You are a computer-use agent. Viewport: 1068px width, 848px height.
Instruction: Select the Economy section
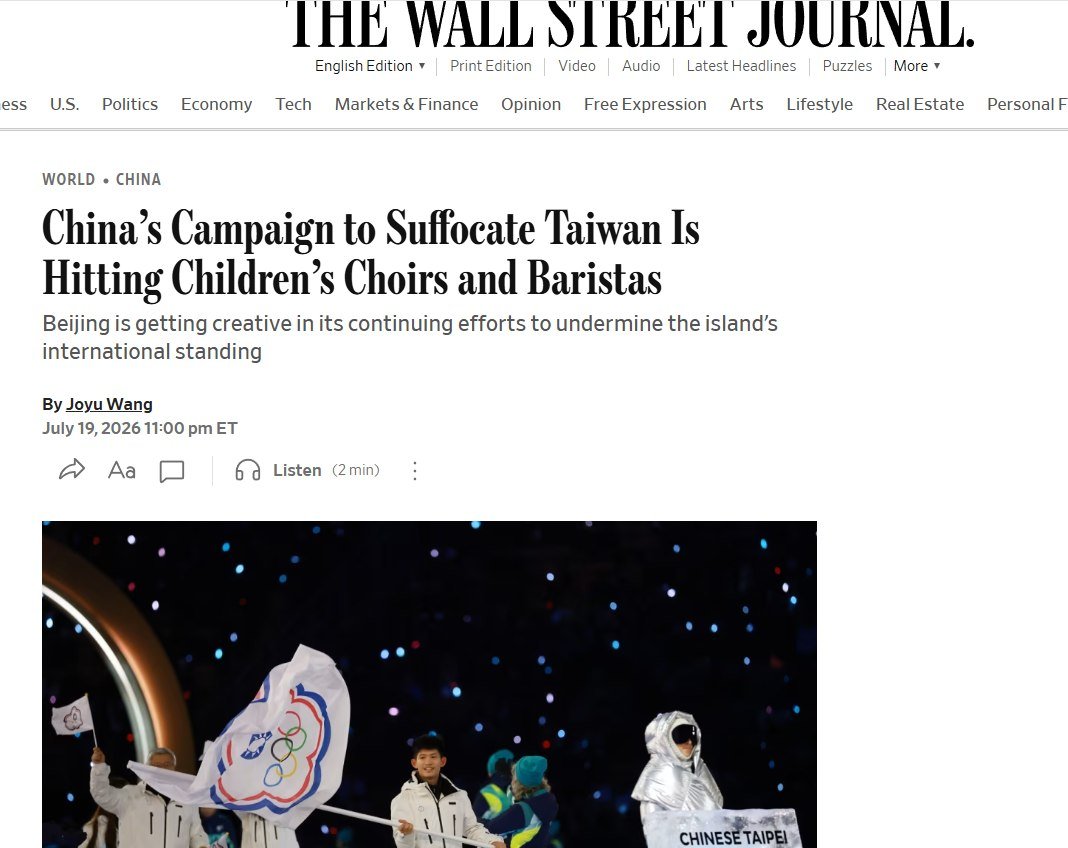tap(217, 104)
